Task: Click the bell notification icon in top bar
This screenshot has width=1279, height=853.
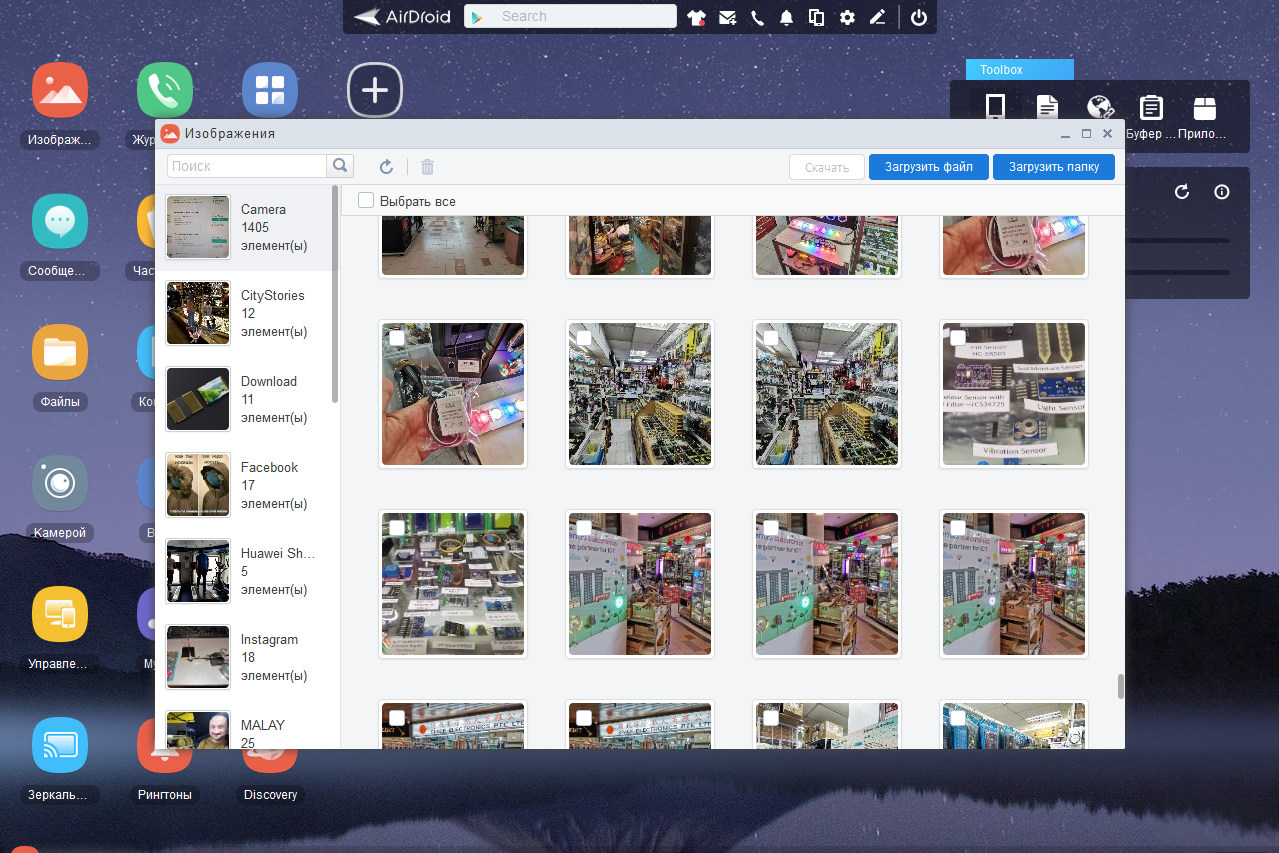Action: coord(787,17)
